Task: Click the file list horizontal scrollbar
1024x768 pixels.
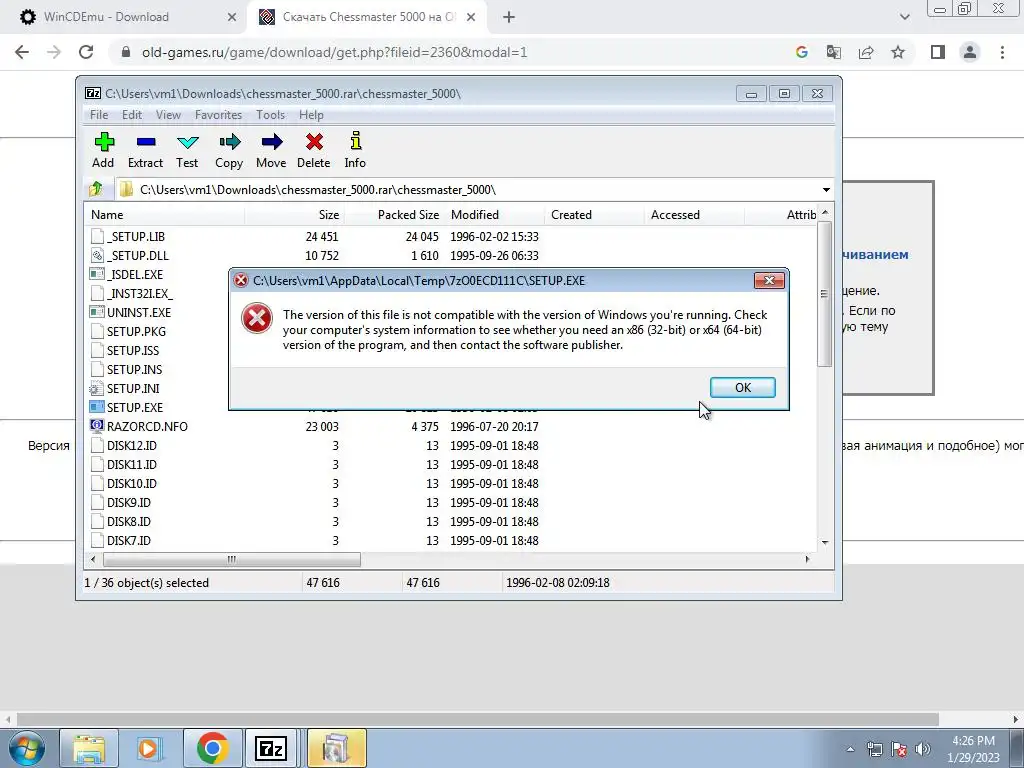Action: (x=232, y=559)
